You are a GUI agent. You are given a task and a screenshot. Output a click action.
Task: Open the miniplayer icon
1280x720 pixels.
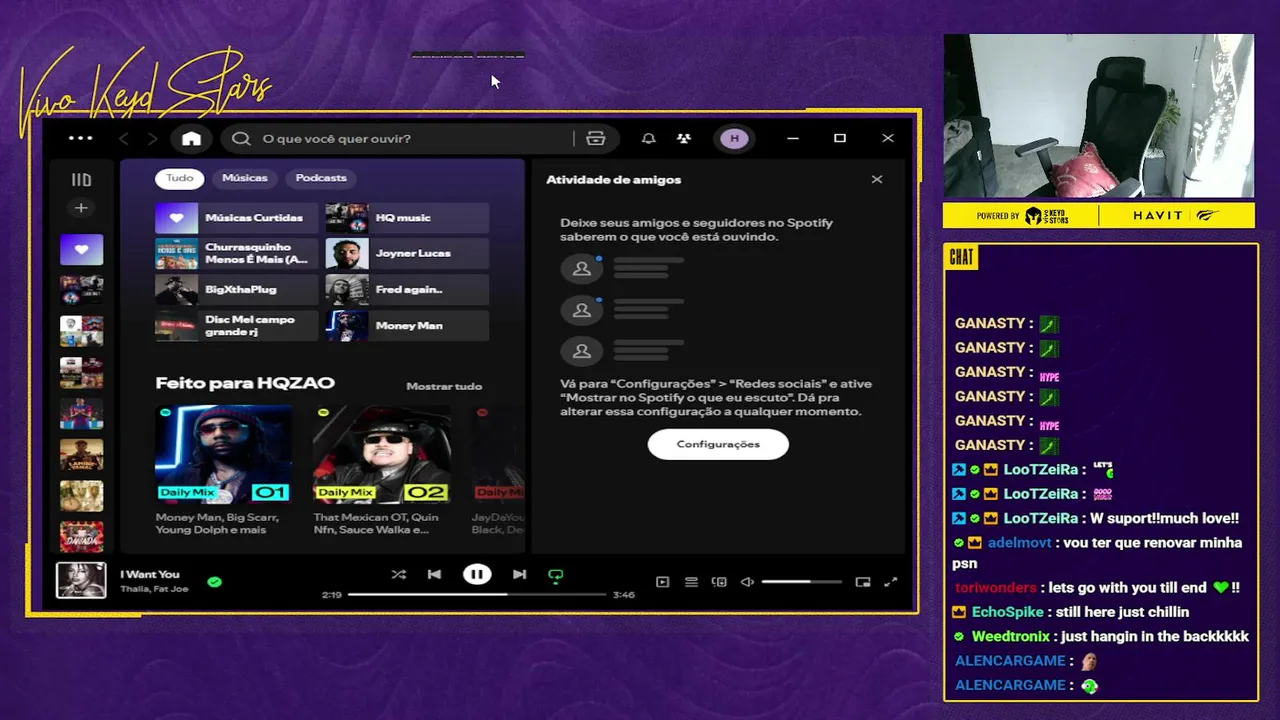863,582
